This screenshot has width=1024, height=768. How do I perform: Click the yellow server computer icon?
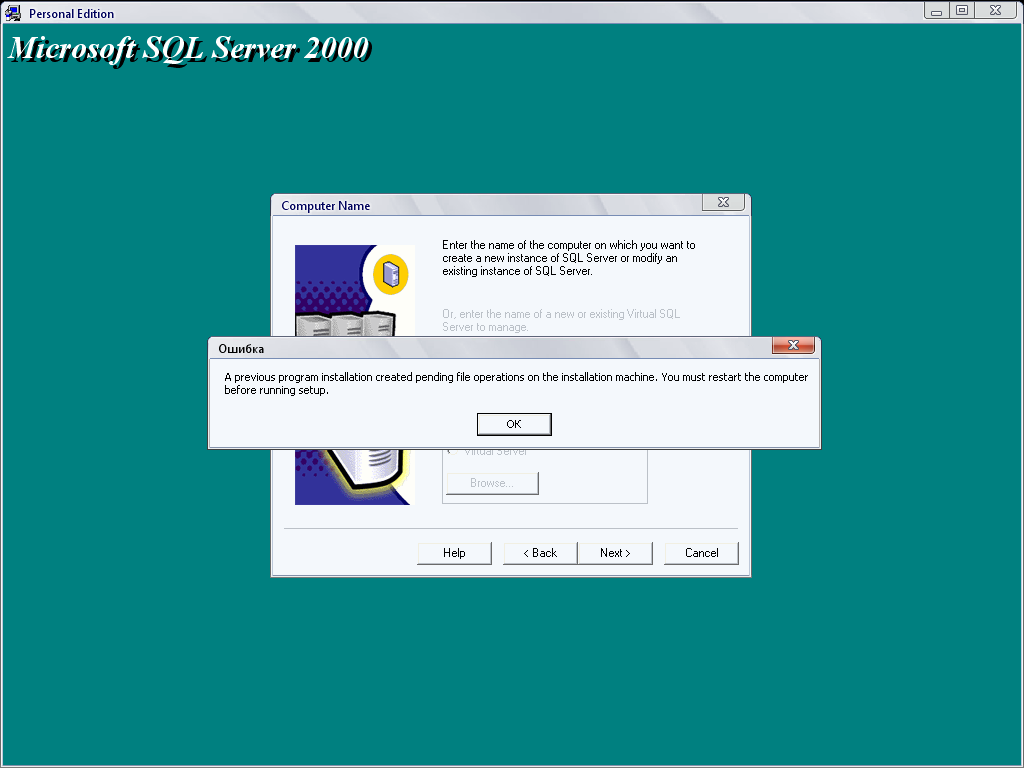coord(391,274)
